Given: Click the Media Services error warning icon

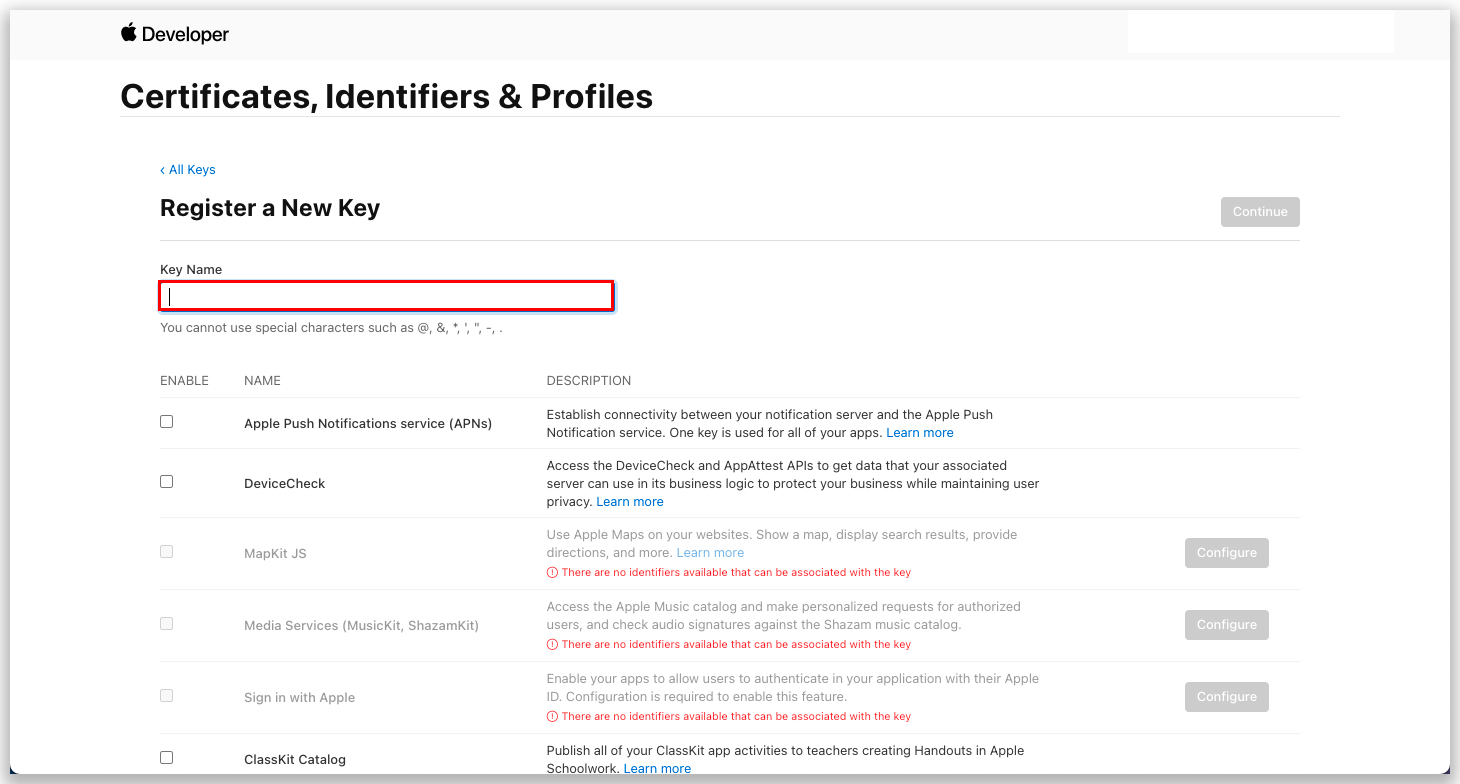Looking at the screenshot, I should click(552, 645).
